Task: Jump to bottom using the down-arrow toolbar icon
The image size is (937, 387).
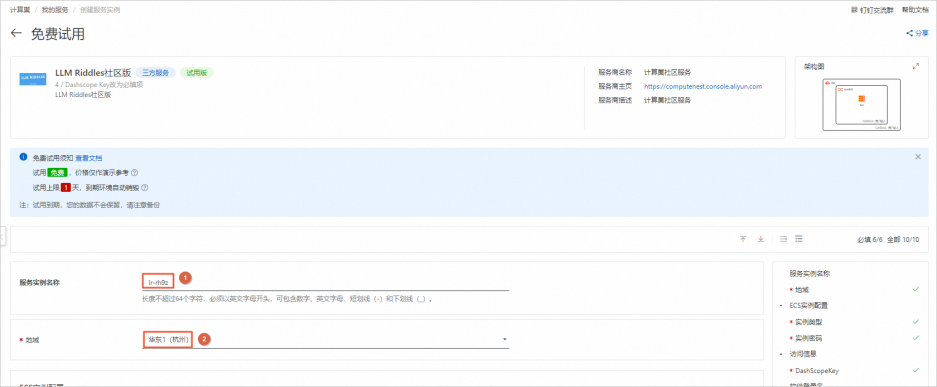Action: pyautogui.click(x=761, y=239)
